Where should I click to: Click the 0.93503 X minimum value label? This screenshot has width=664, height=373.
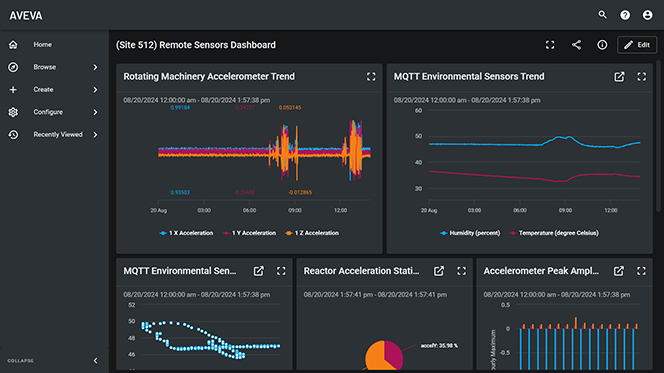click(x=180, y=192)
